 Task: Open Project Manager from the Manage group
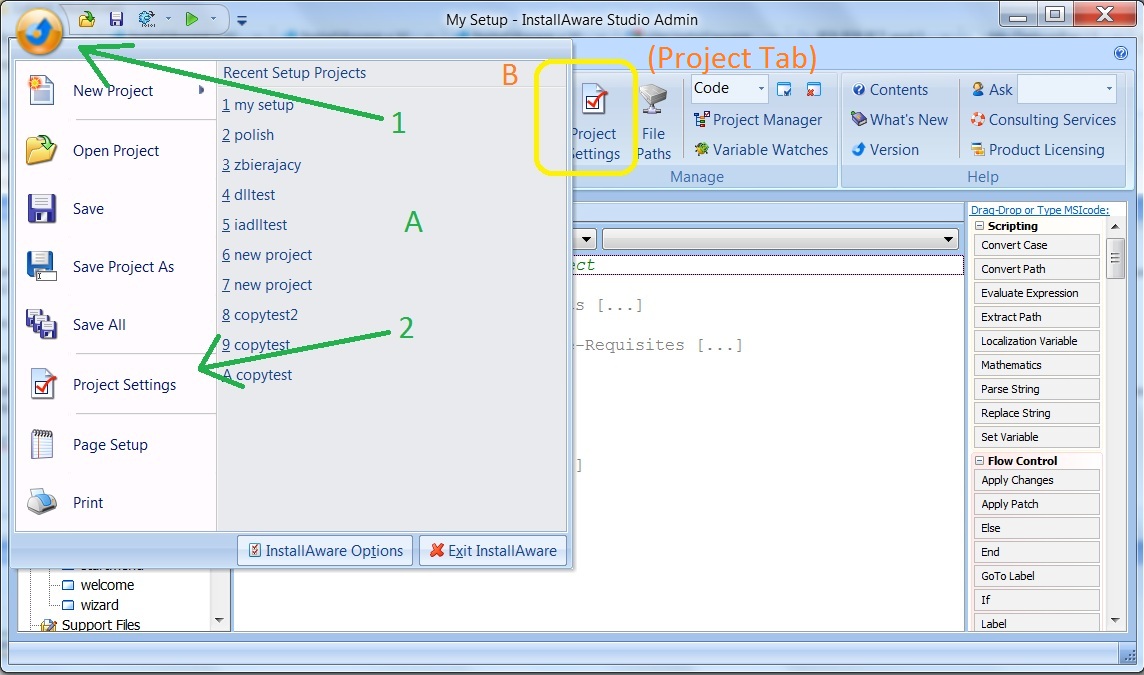click(758, 120)
